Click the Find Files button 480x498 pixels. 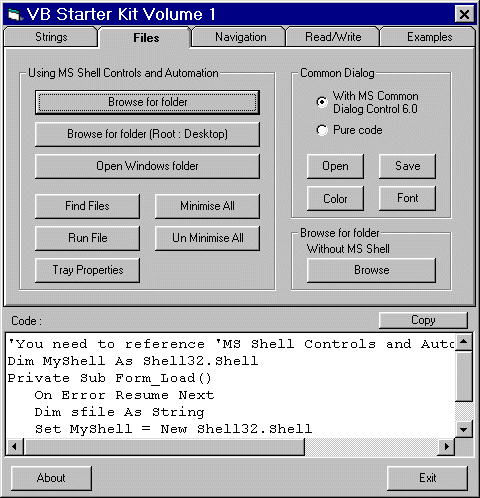pos(87,206)
